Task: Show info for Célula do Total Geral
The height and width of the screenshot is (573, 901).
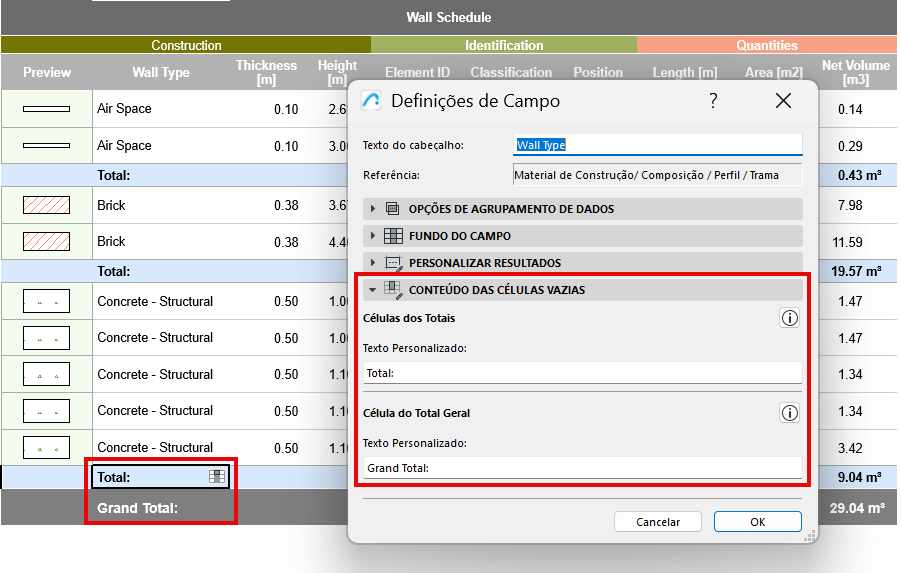Action: pos(790,413)
